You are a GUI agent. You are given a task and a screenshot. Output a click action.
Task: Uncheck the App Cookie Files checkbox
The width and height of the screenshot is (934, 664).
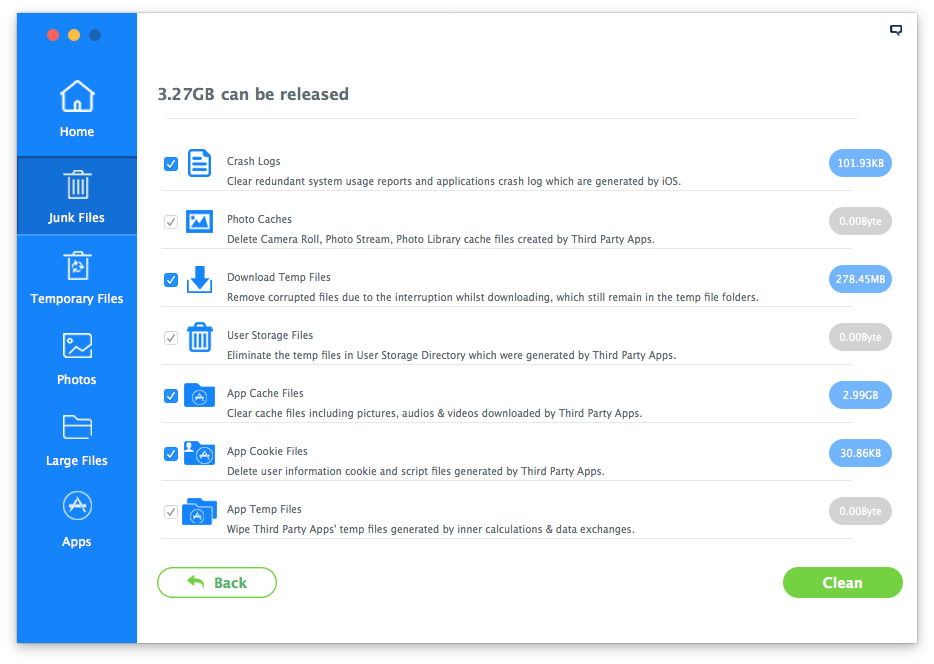[x=171, y=454]
